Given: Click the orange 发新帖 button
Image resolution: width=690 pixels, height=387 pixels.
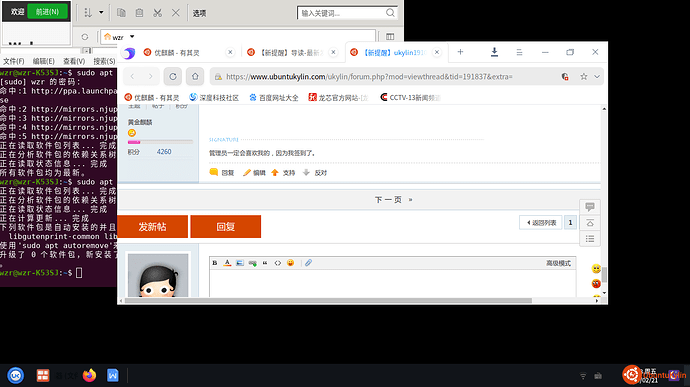Looking at the screenshot, I should 152,227.
